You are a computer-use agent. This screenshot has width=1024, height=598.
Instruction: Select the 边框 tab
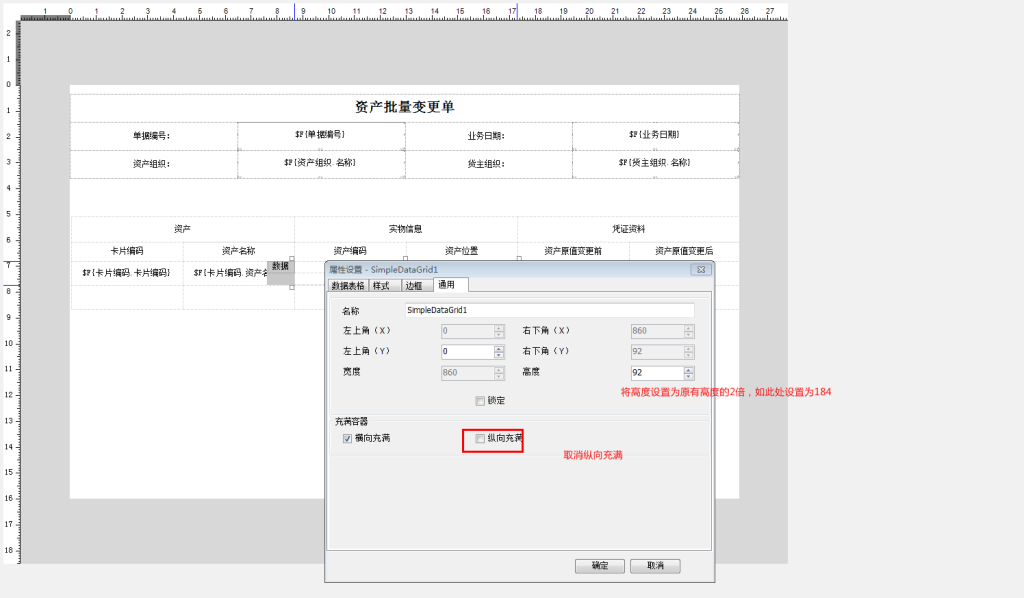(414, 284)
